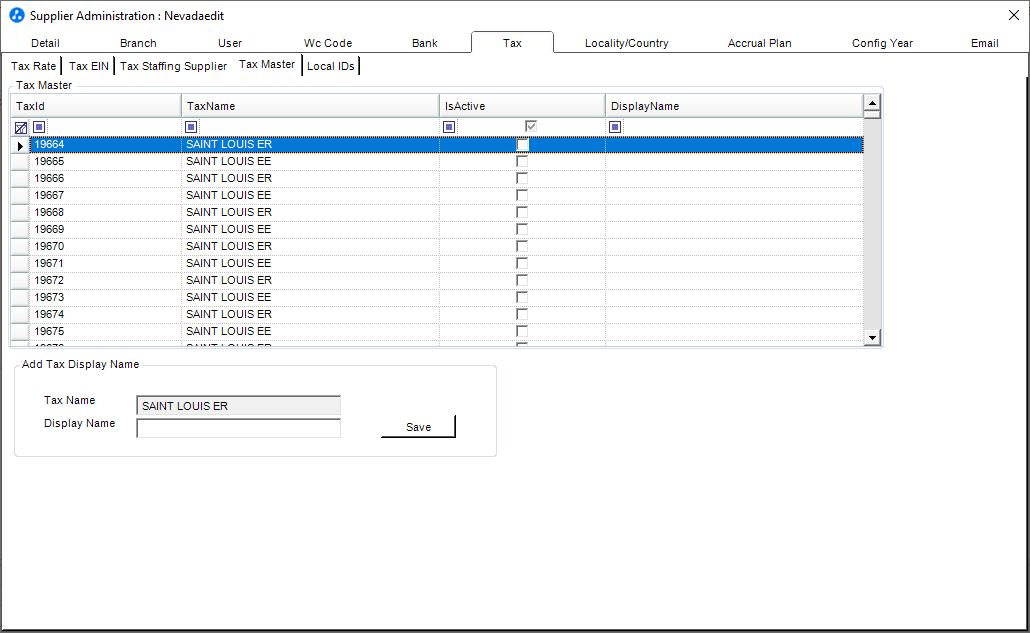Sort by the TaxId column header
Screen dimensions: 1030x633
pos(96,106)
